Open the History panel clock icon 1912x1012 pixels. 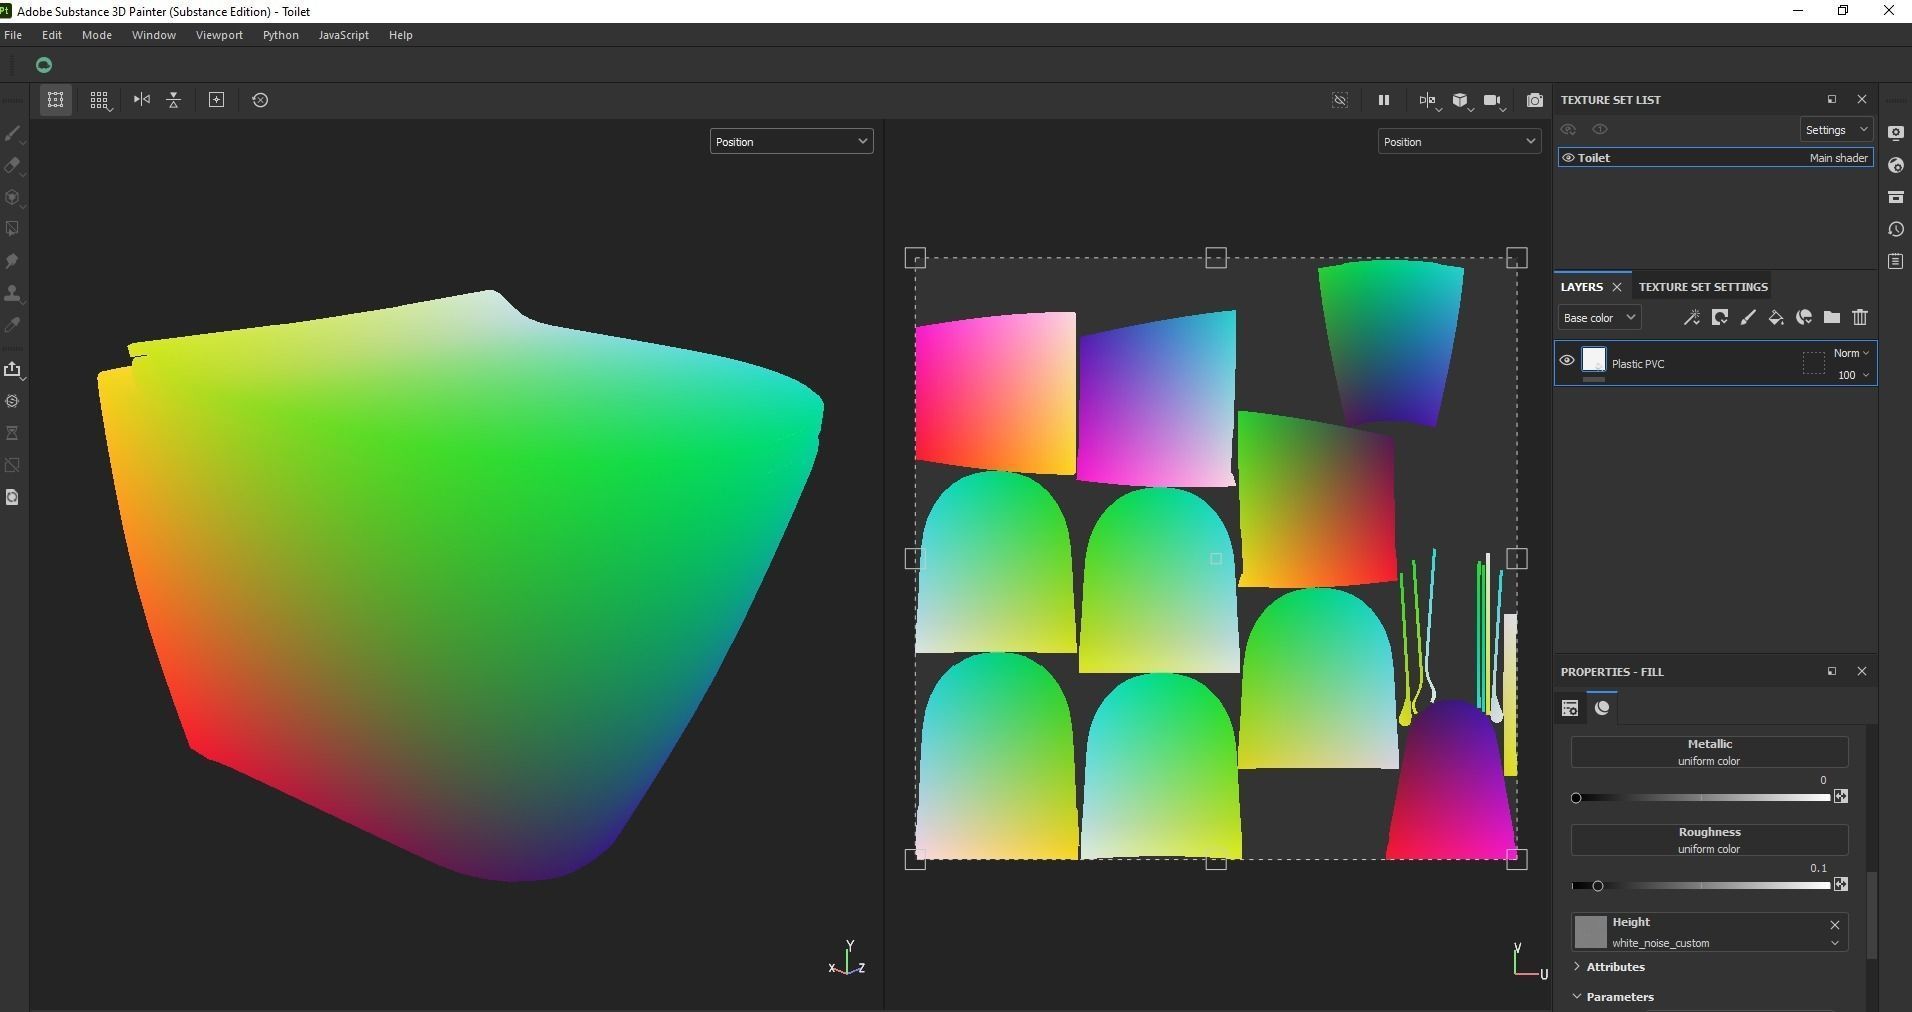coord(1896,229)
